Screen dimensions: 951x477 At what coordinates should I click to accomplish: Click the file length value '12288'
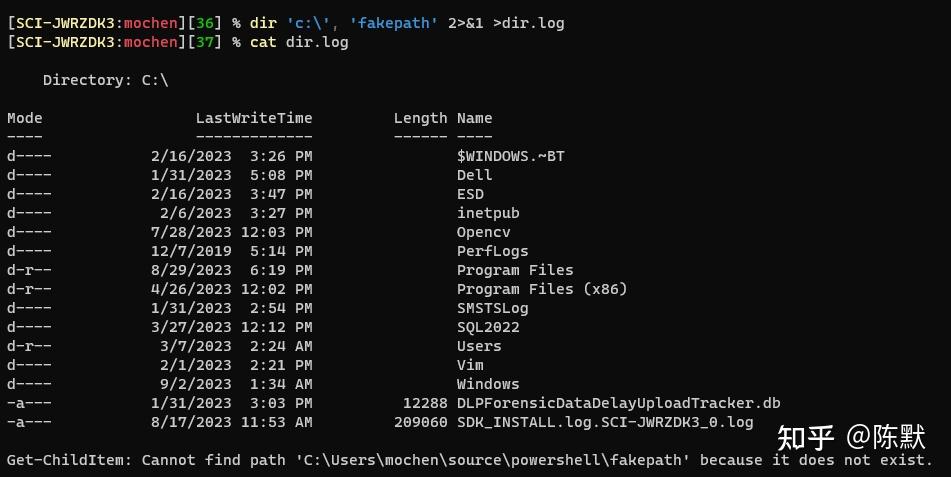point(425,403)
